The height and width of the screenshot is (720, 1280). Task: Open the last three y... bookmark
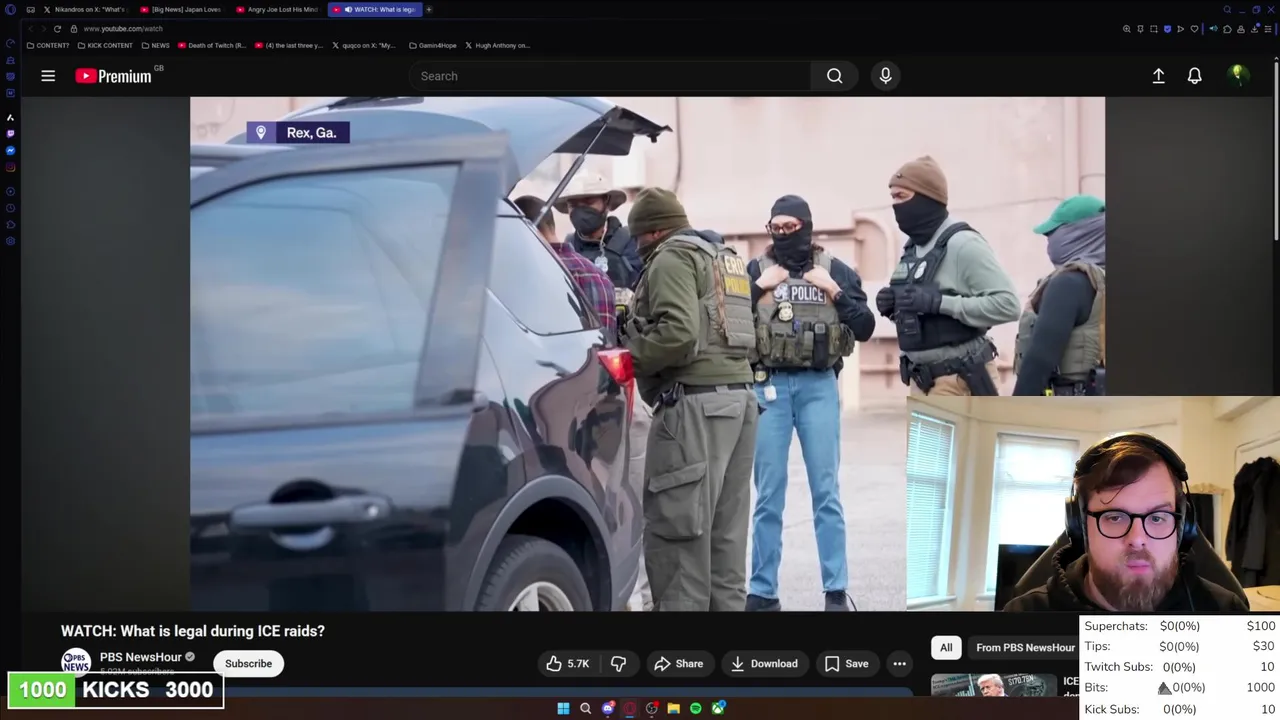point(289,45)
